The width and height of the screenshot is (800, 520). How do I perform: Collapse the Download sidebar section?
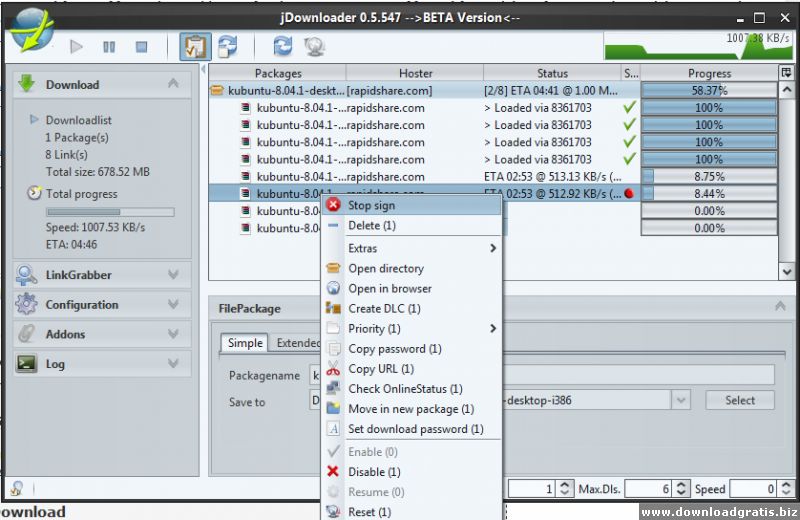pyautogui.click(x=173, y=84)
